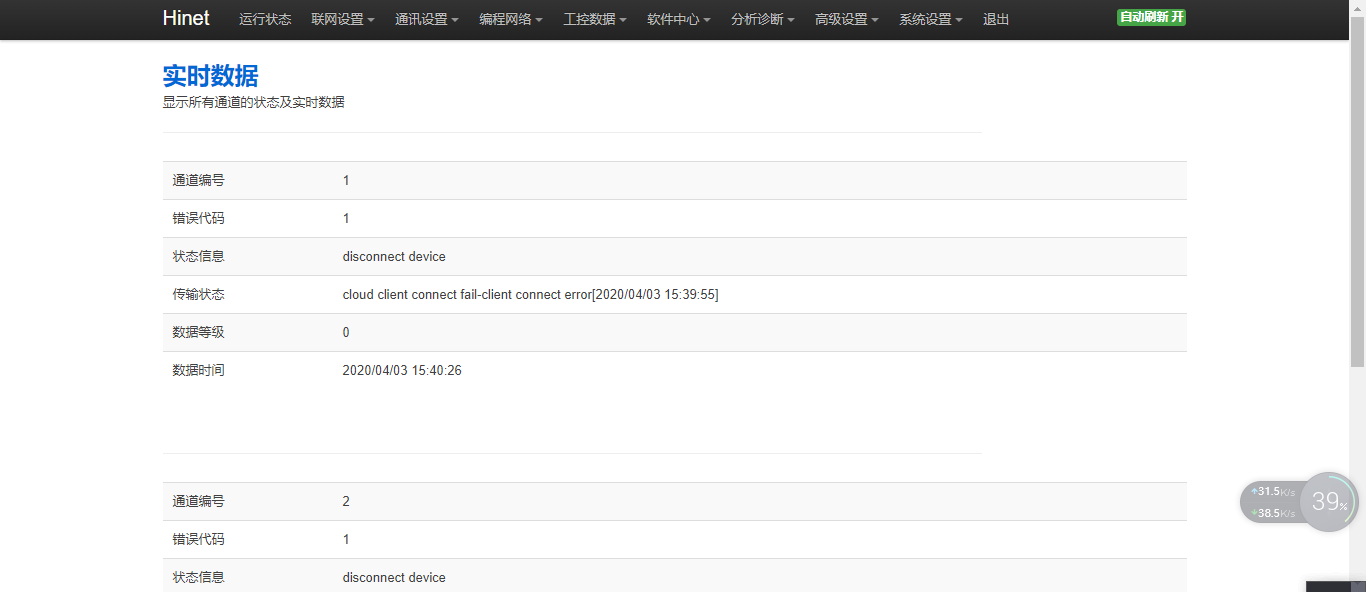
Task: Click the page's vertical scrollbar
Action: [x=1358, y=200]
